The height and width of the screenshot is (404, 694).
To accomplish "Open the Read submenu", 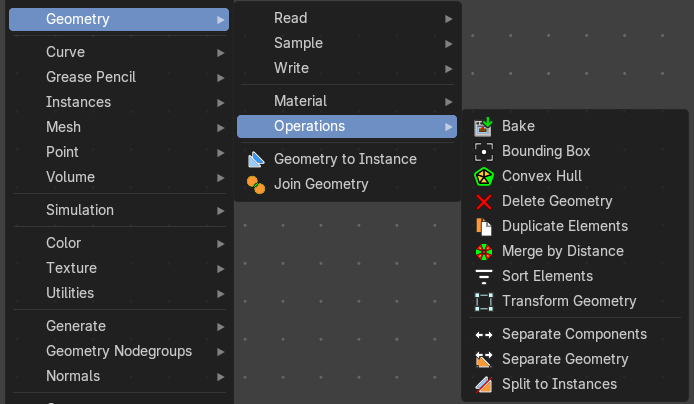I will pyautogui.click(x=347, y=19).
